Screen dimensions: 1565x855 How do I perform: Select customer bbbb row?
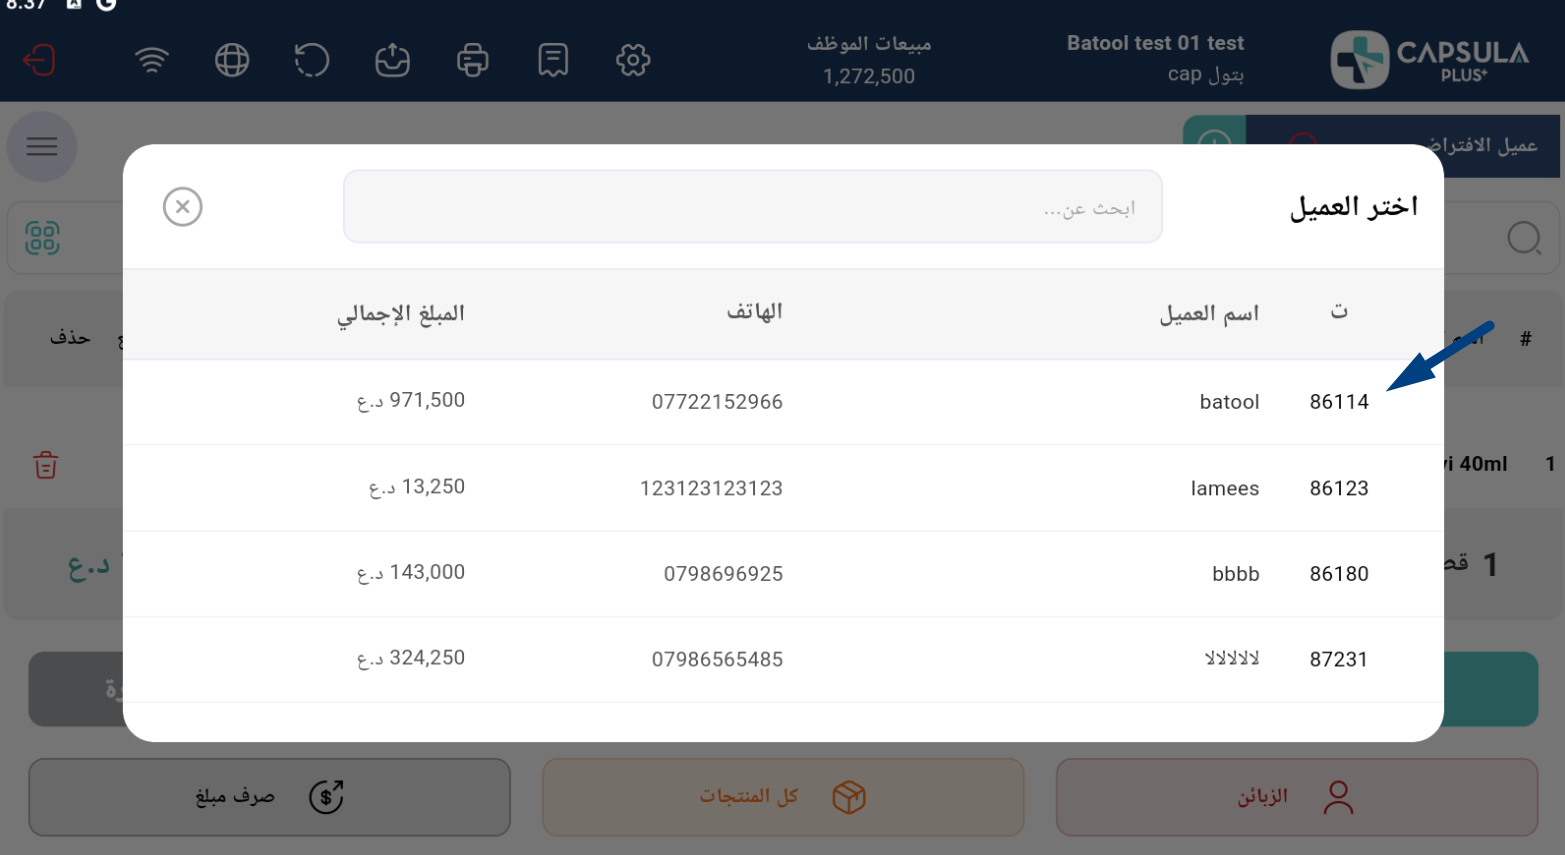click(783, 574)
